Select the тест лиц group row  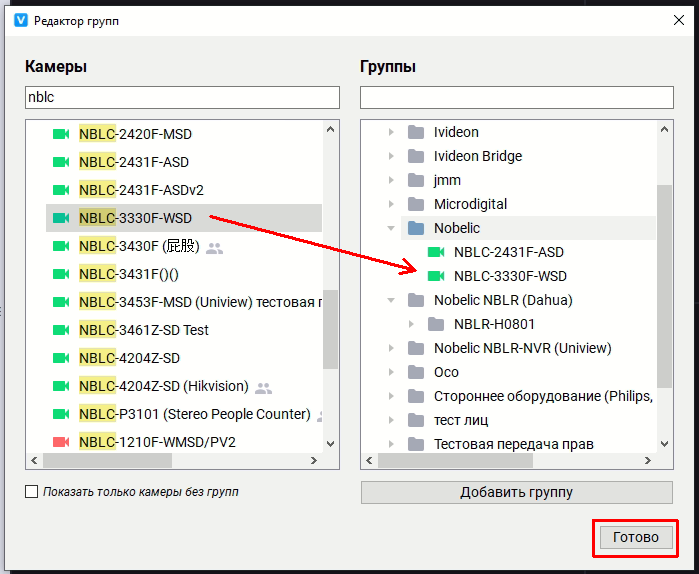tap(528, 420)
